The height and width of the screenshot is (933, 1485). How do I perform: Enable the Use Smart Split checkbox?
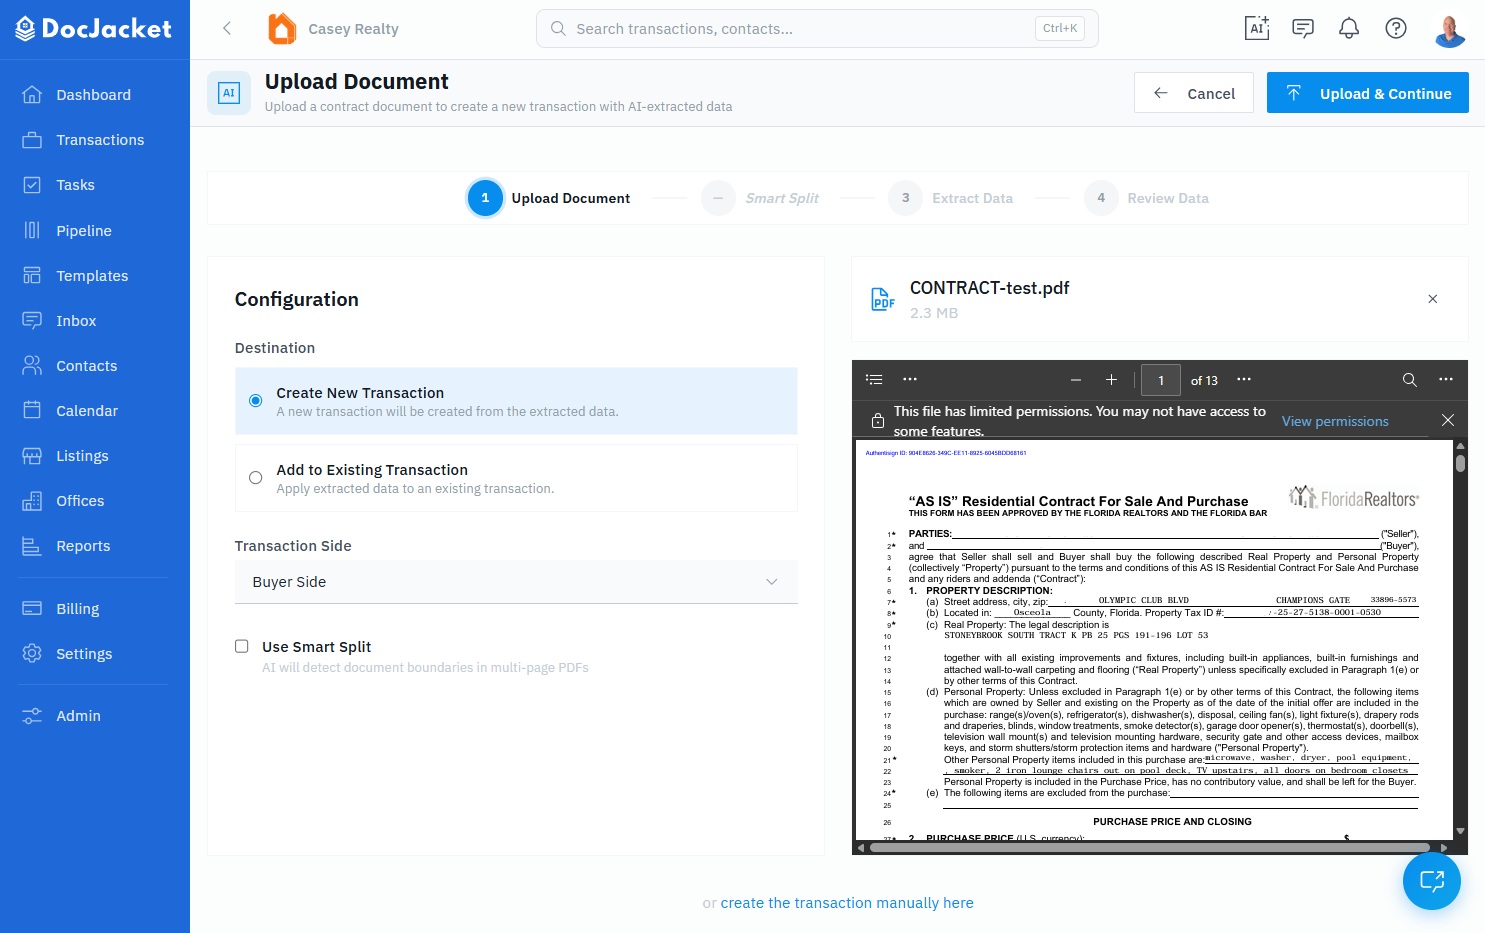[241, 646]
